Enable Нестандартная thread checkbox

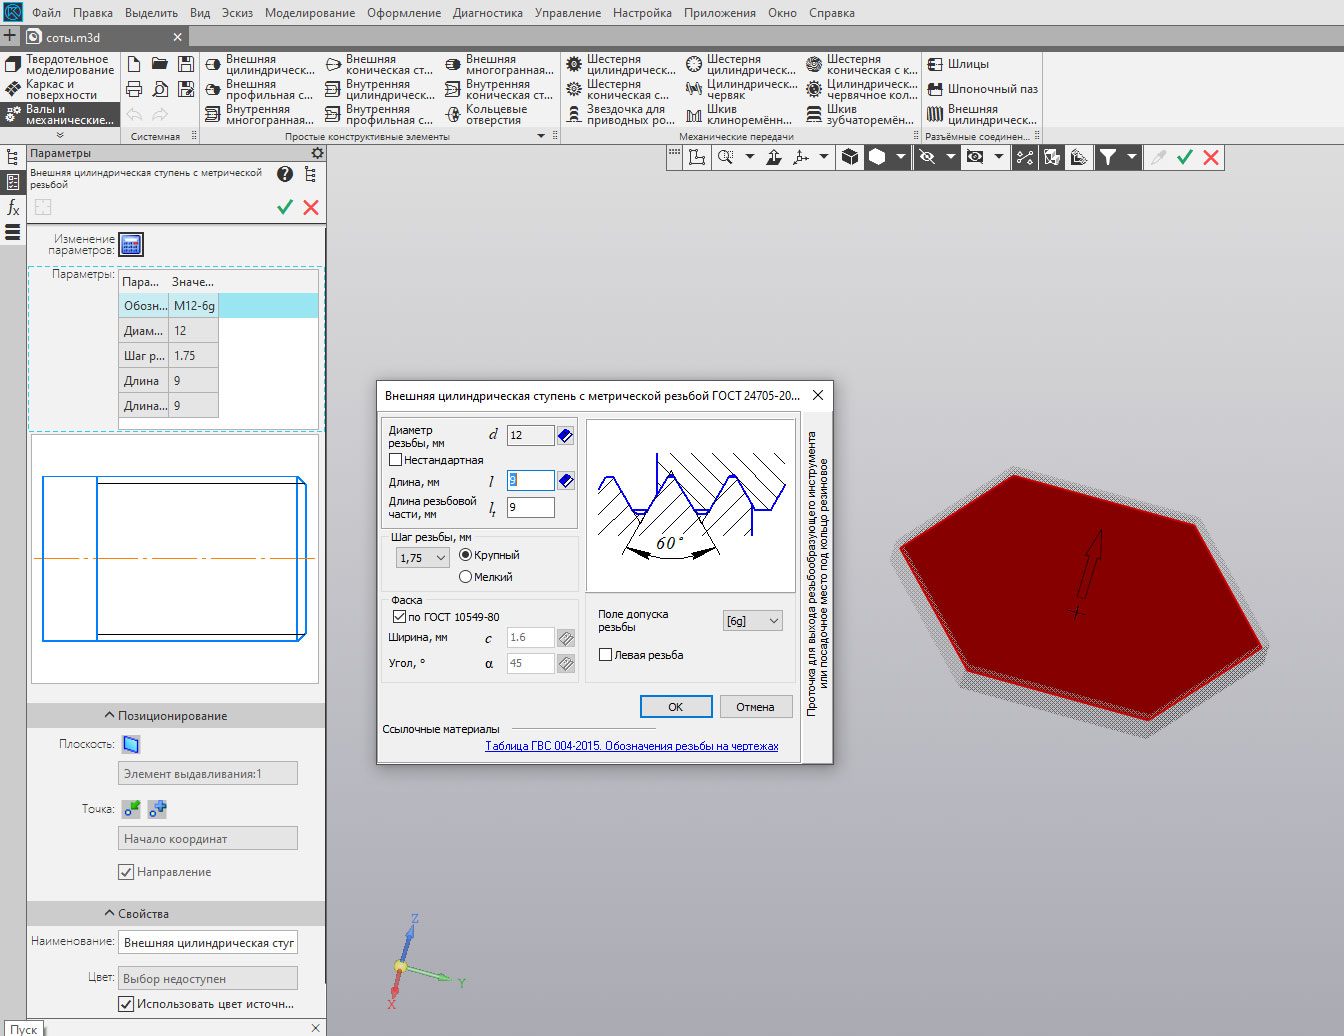pos(396,460)
